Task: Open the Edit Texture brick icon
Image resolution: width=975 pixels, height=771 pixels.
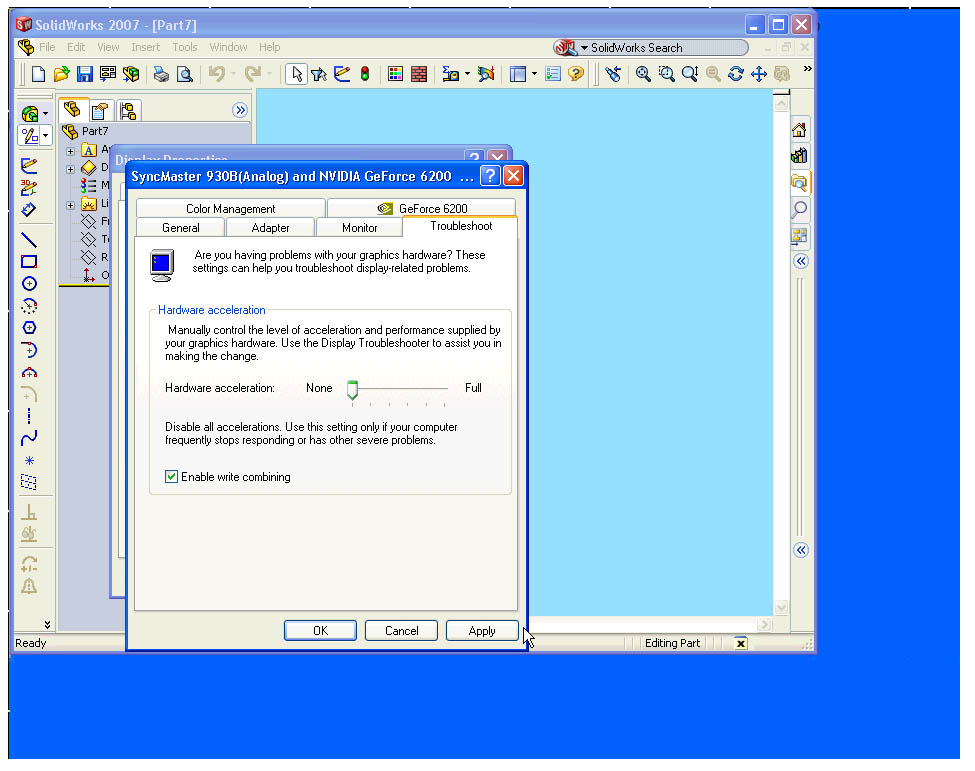Action: (x=419, y=75)
